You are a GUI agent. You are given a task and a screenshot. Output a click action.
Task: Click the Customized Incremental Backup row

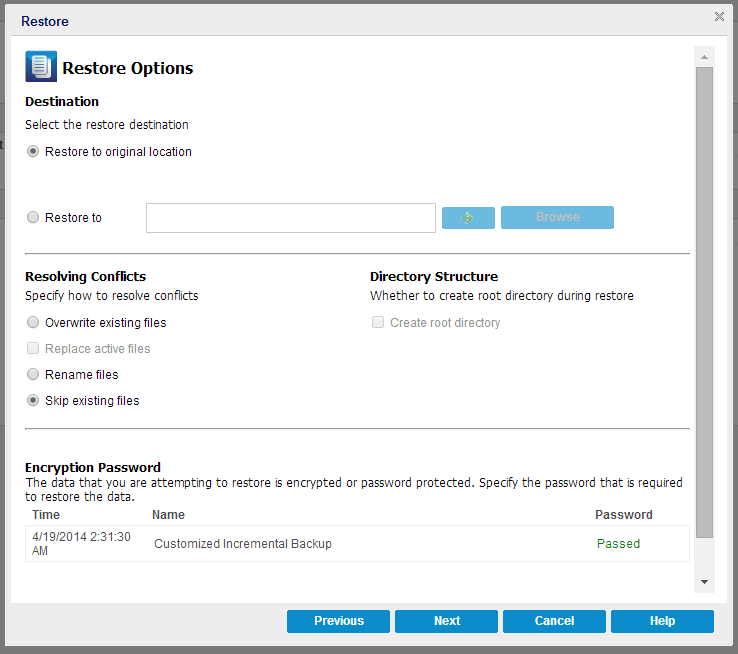pos(357,543)
